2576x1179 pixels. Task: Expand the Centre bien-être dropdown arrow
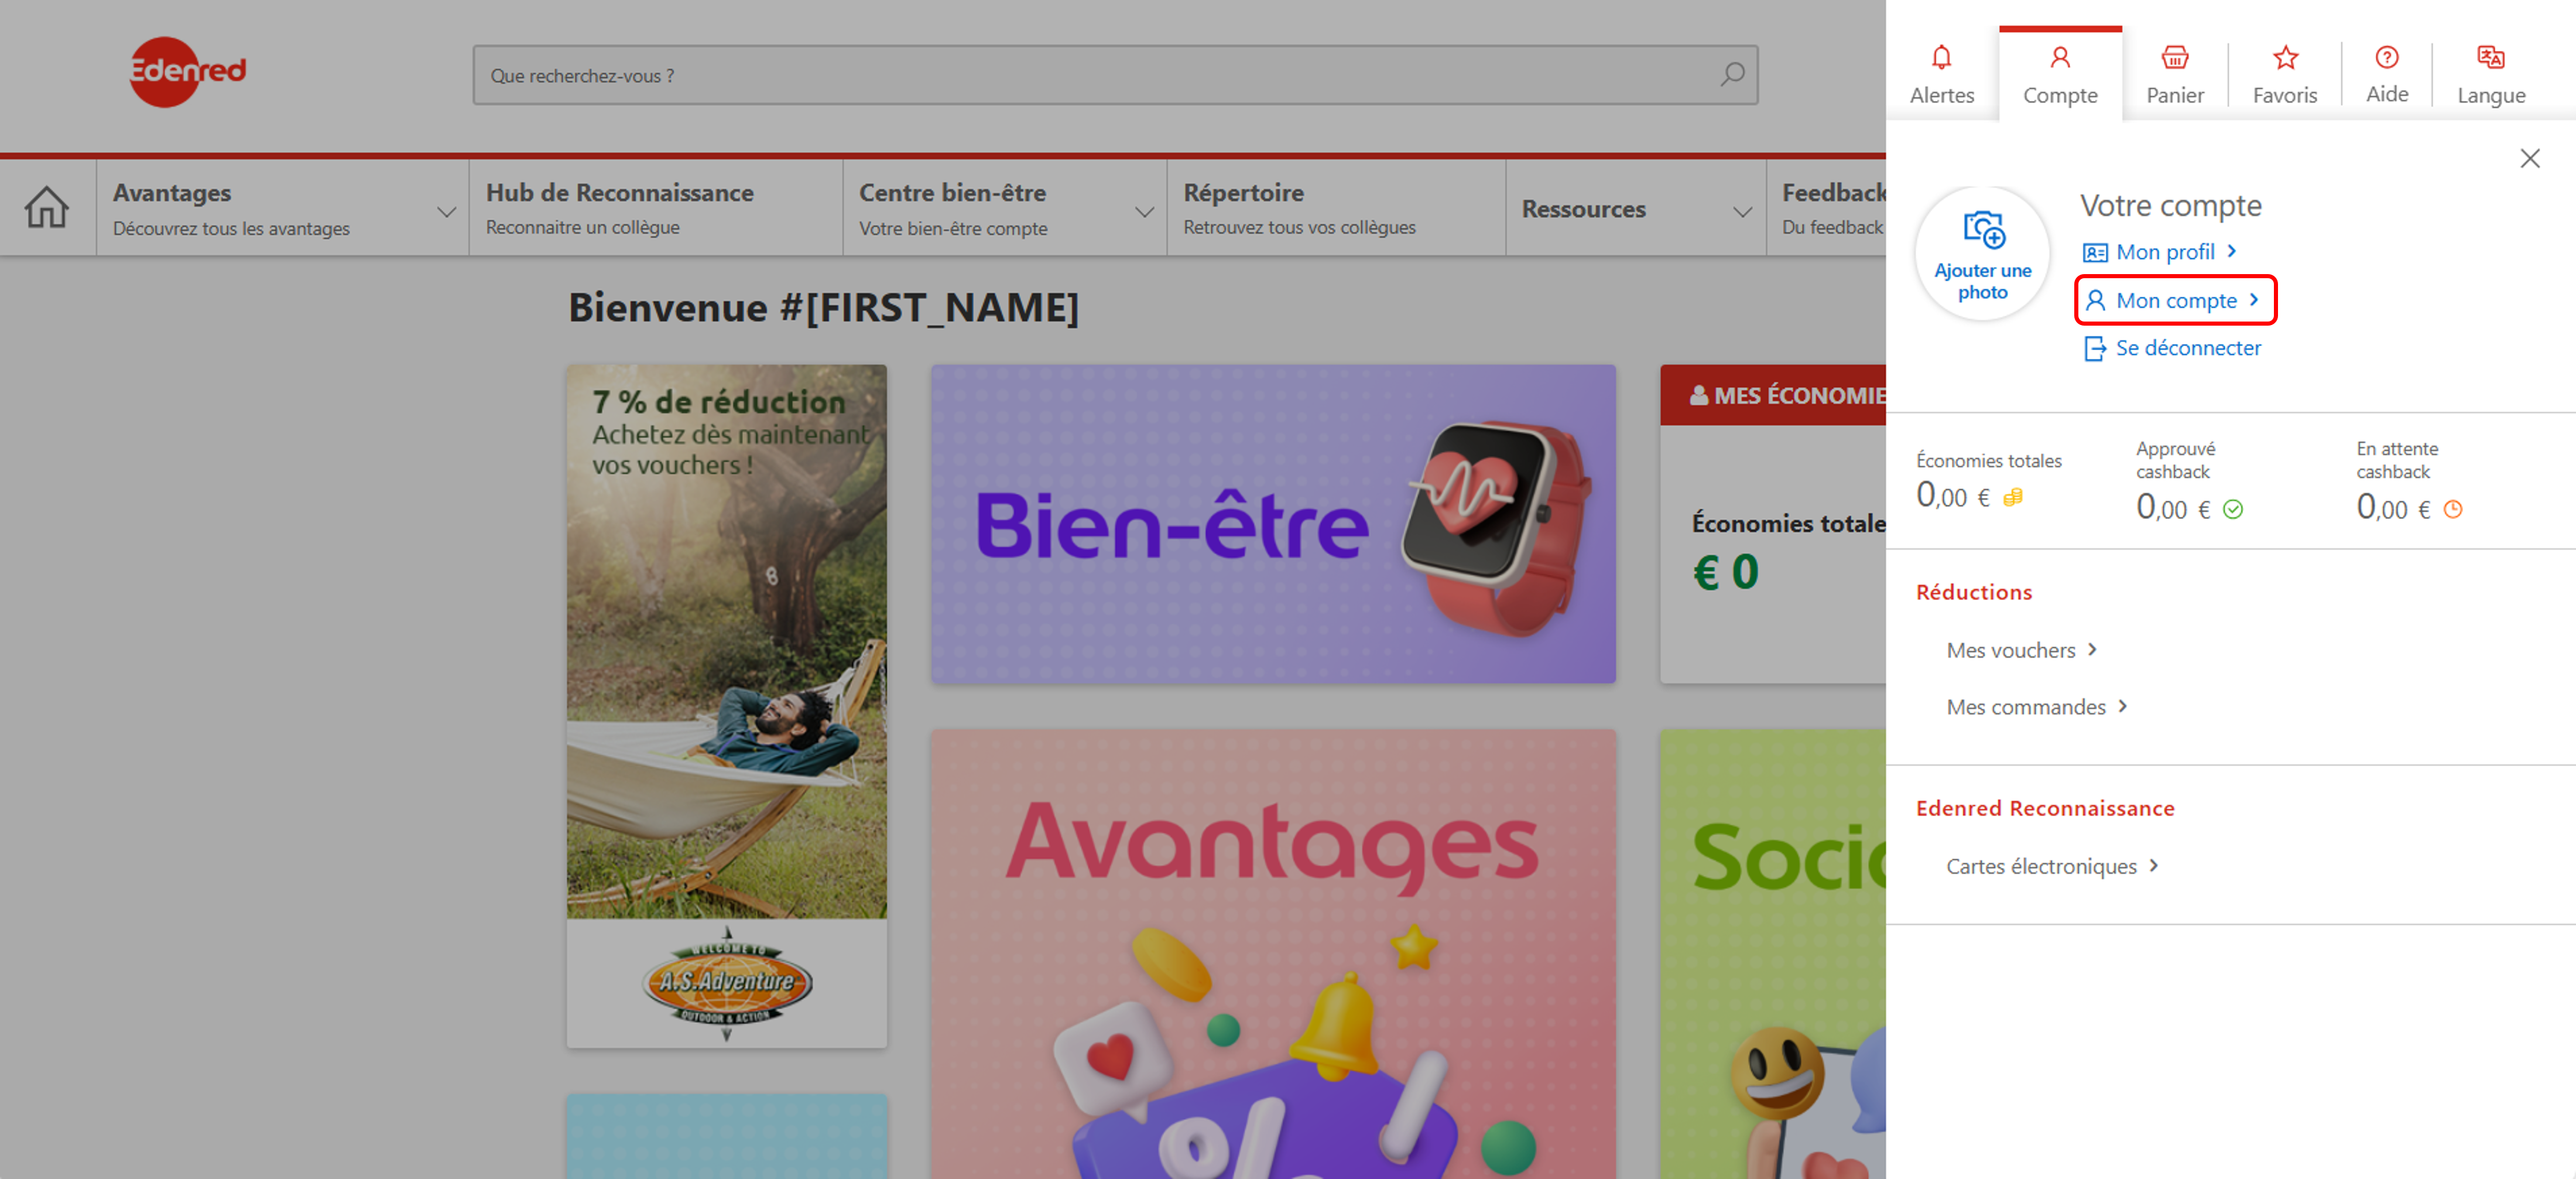tap(1144, 212)
